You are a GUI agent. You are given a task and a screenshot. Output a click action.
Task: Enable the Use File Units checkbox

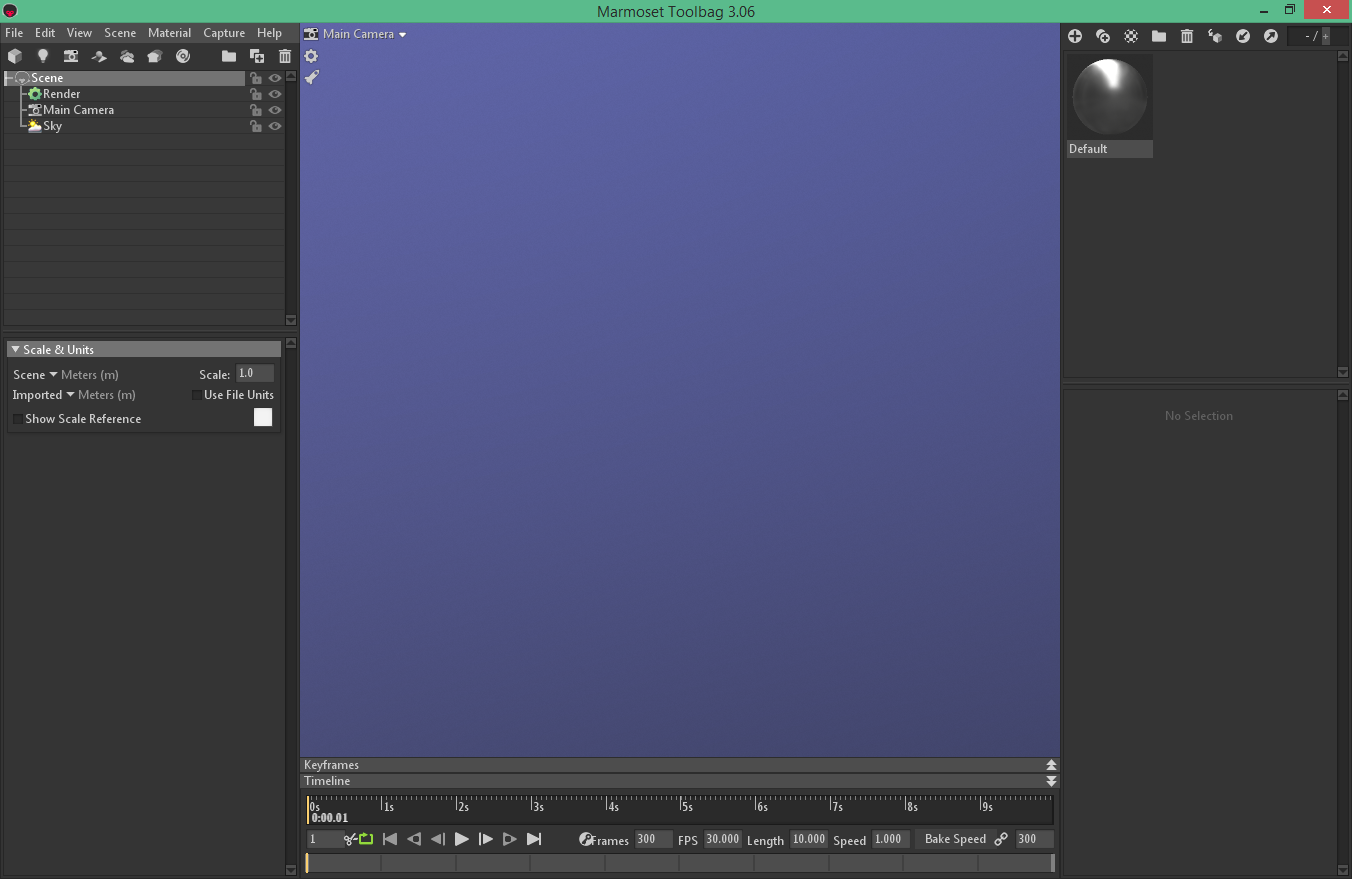pos(196,394)
